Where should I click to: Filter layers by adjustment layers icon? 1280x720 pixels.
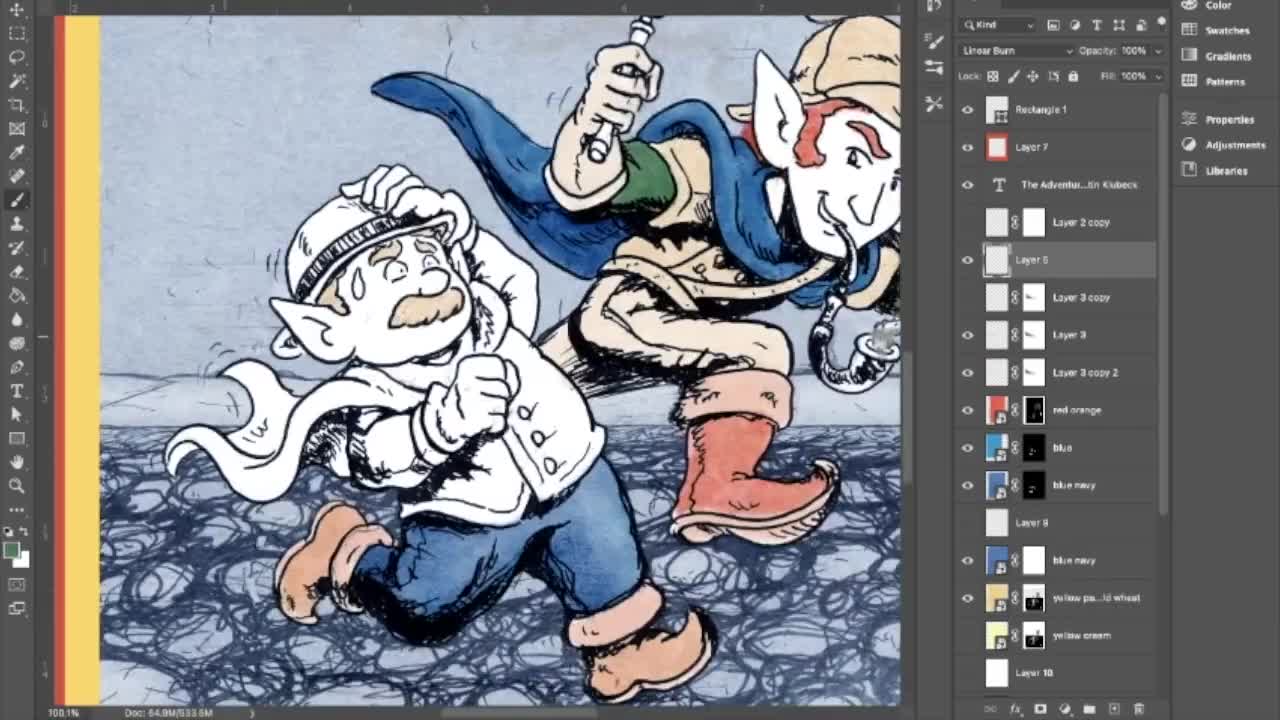(1075, 25)
